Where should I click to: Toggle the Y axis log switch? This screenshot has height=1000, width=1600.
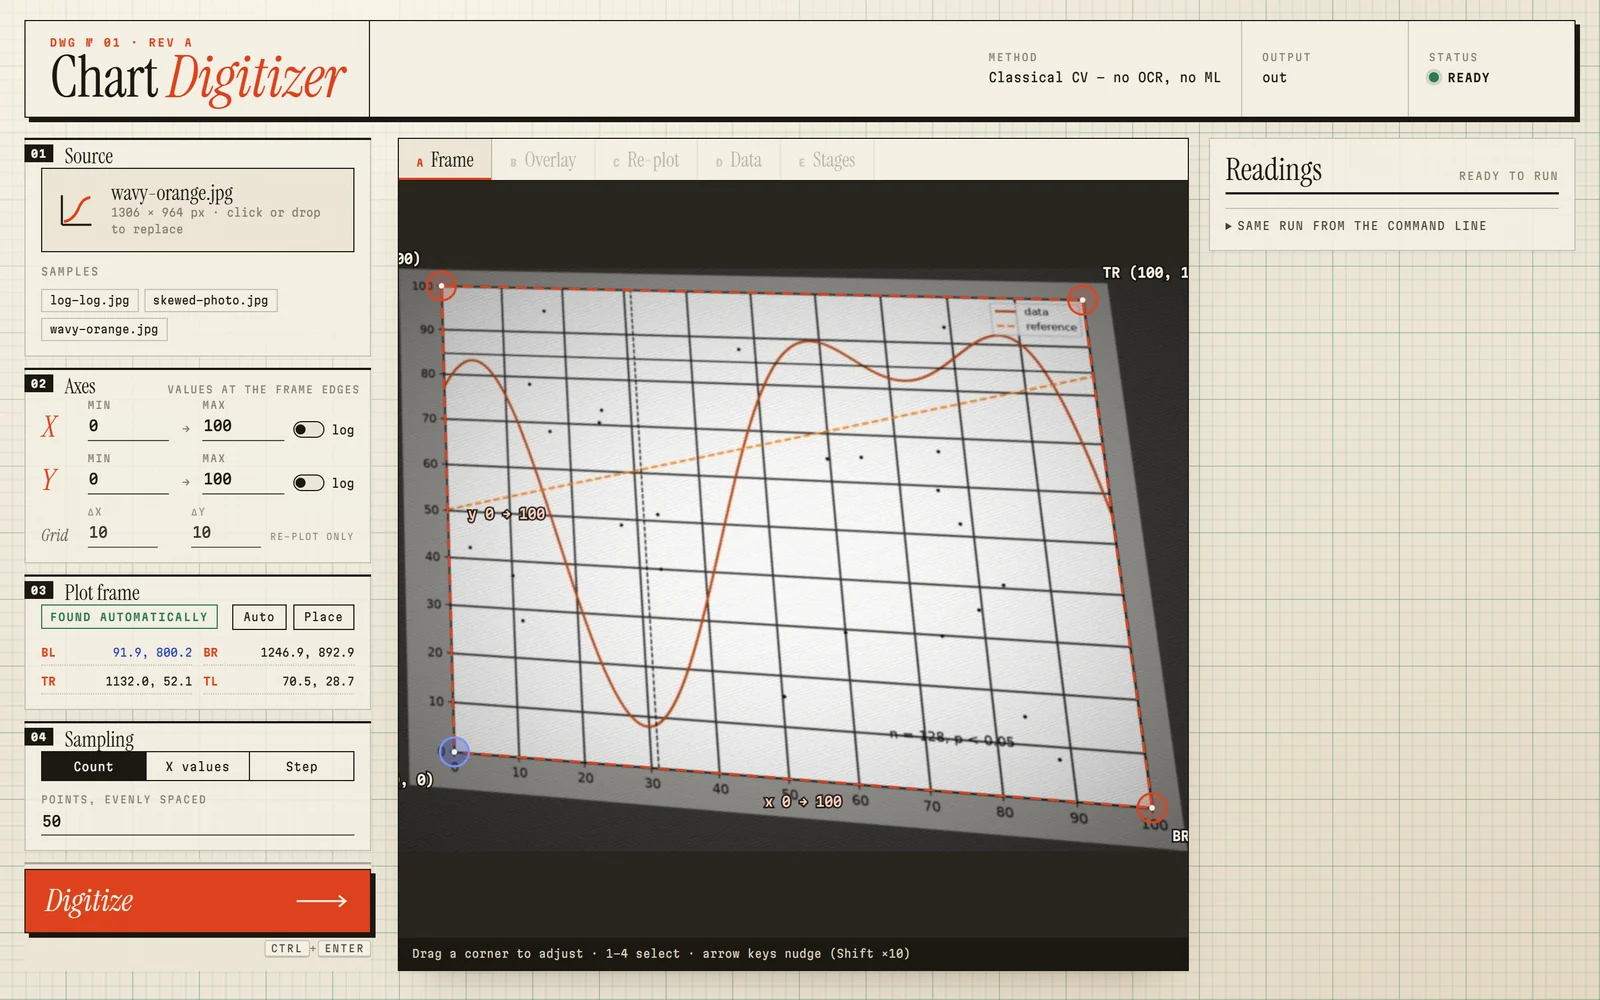(308, 483)
